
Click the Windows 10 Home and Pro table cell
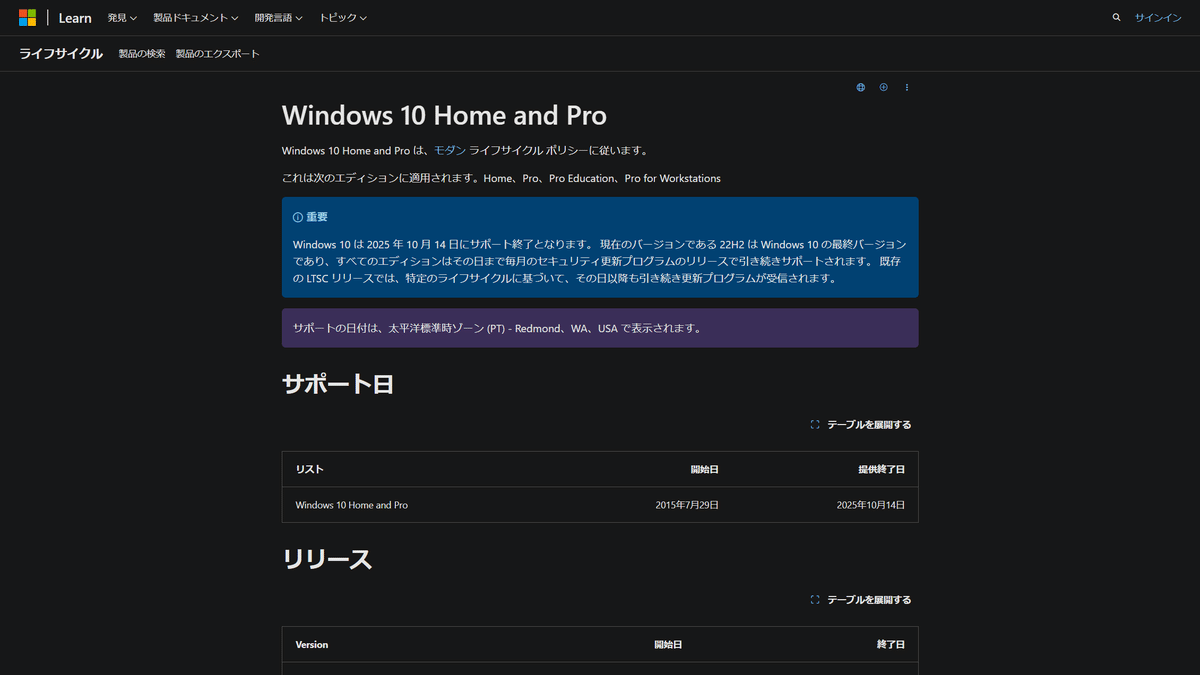pyautogui.click(x=352, y=505)
